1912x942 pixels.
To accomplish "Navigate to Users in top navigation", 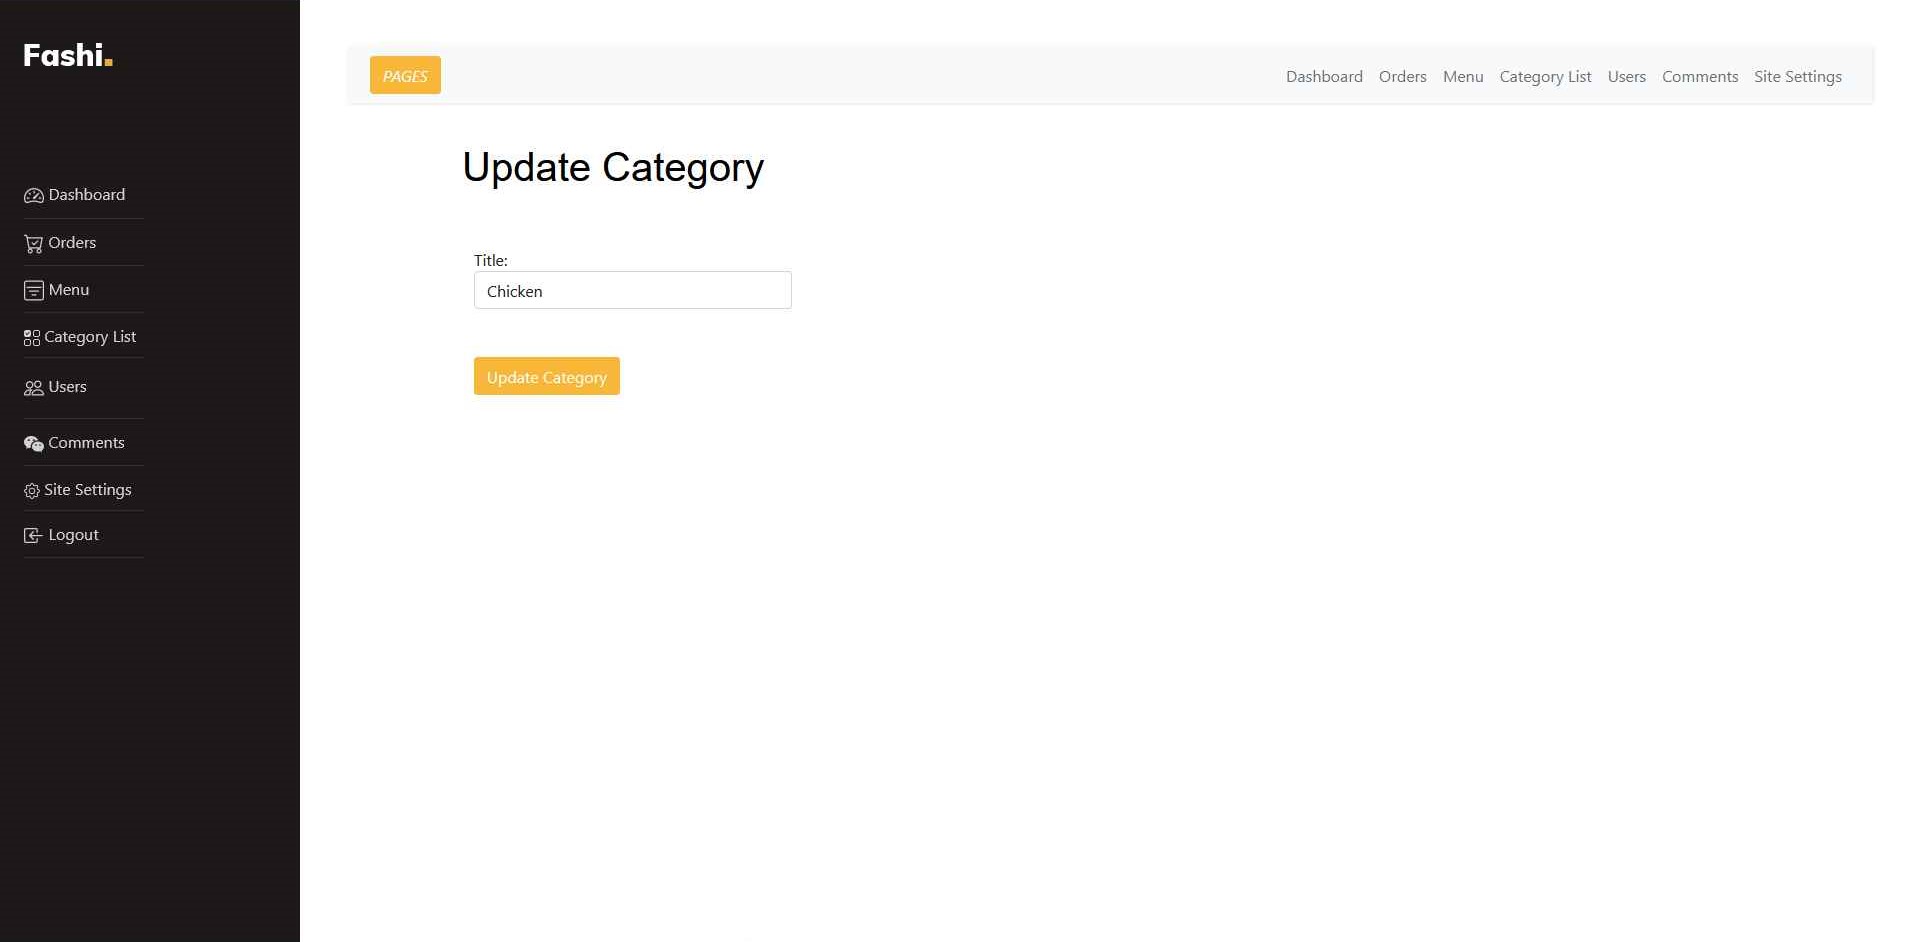I will (1626, 77).
